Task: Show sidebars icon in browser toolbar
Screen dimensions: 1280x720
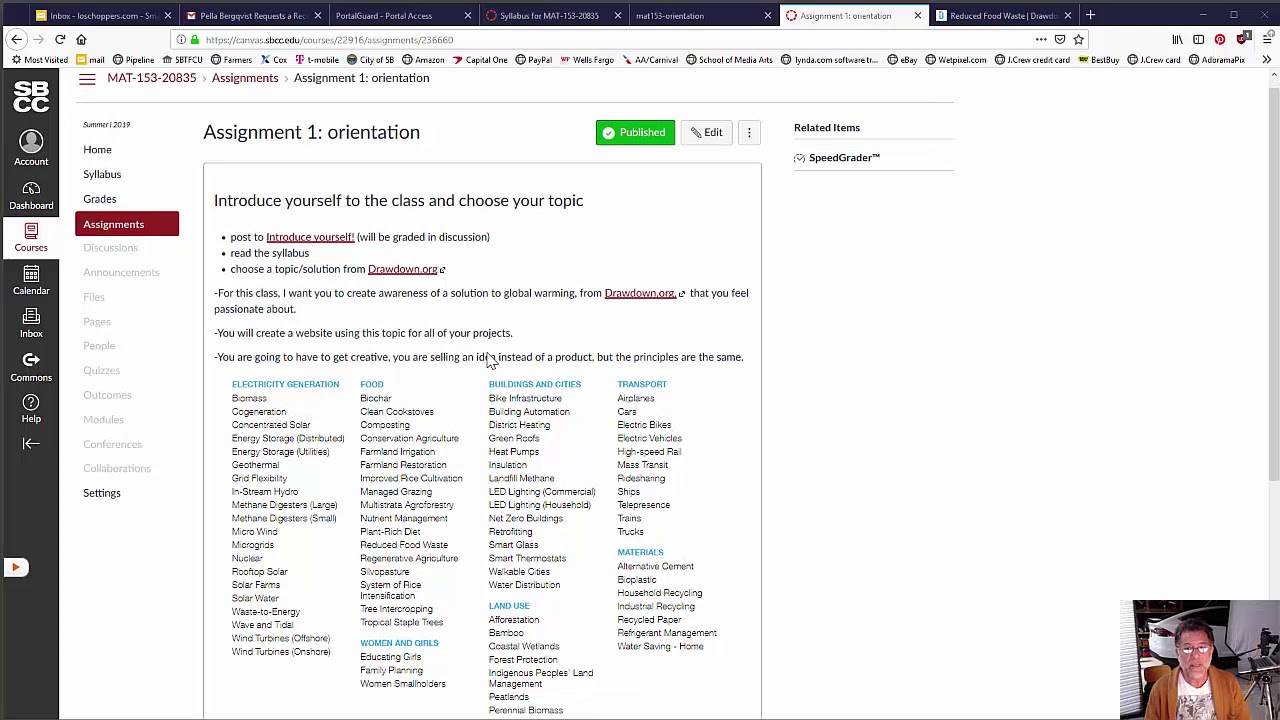Action: (1198, 39)
